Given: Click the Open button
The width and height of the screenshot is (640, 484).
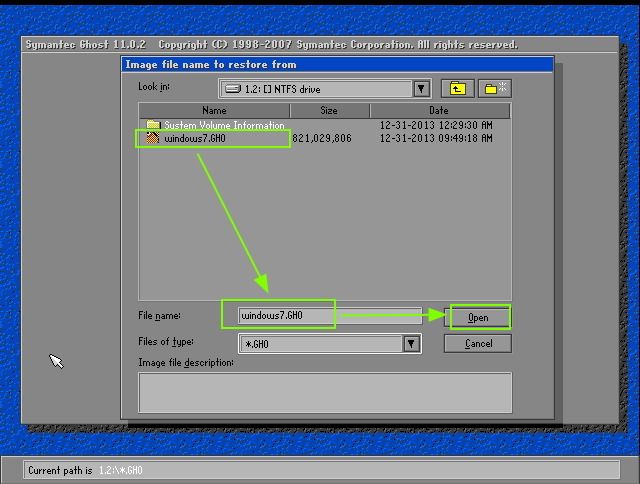Looking at the screenshot, I should click(x=478, y=317).
